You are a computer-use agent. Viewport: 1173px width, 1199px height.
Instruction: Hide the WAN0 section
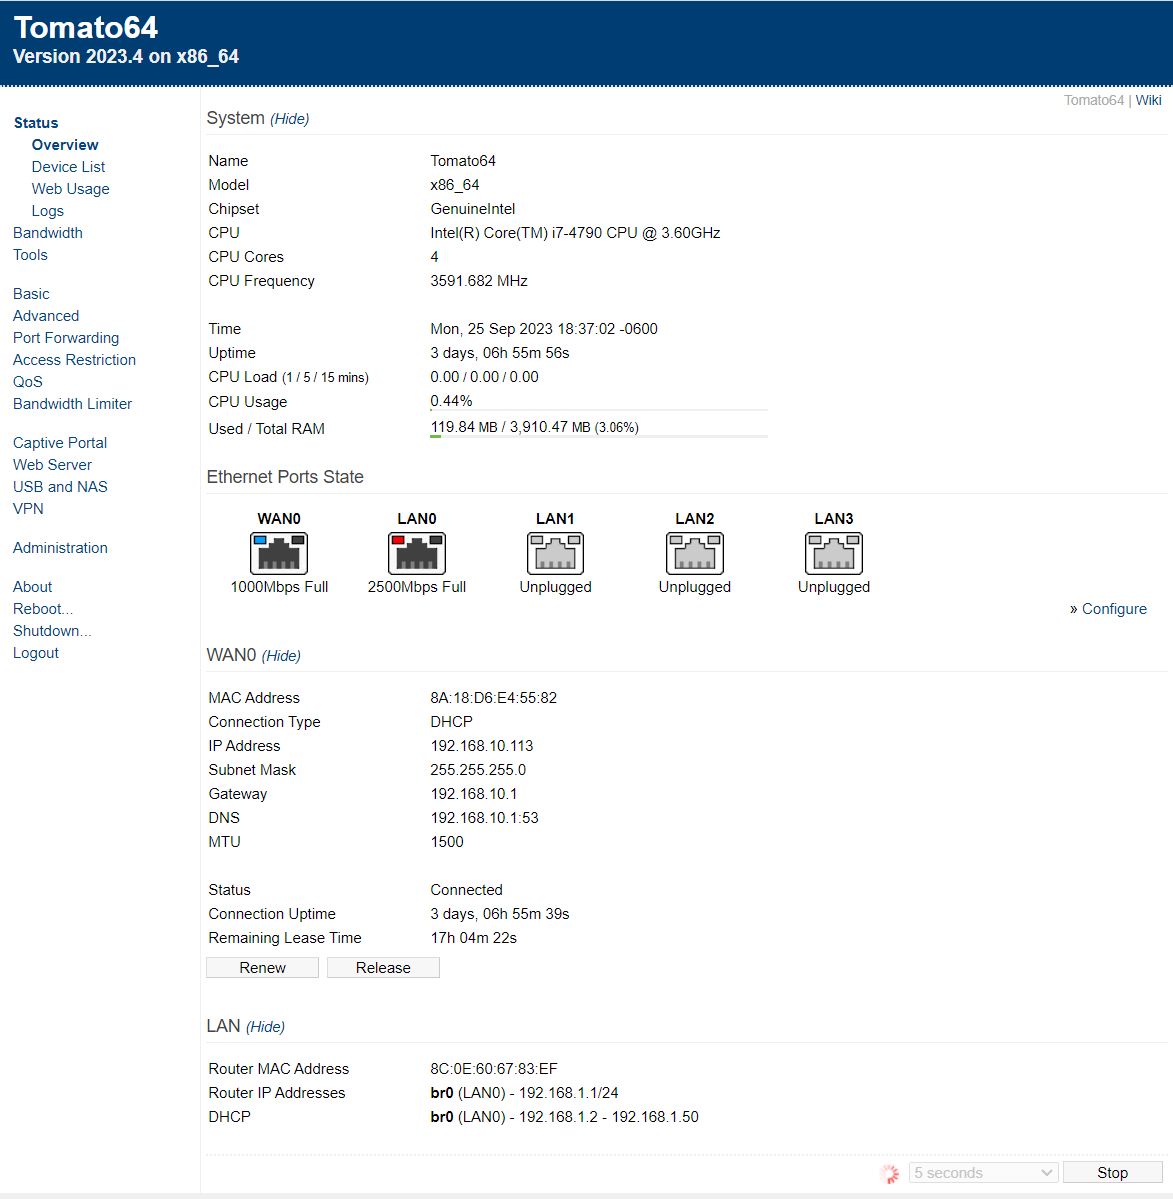281,656
